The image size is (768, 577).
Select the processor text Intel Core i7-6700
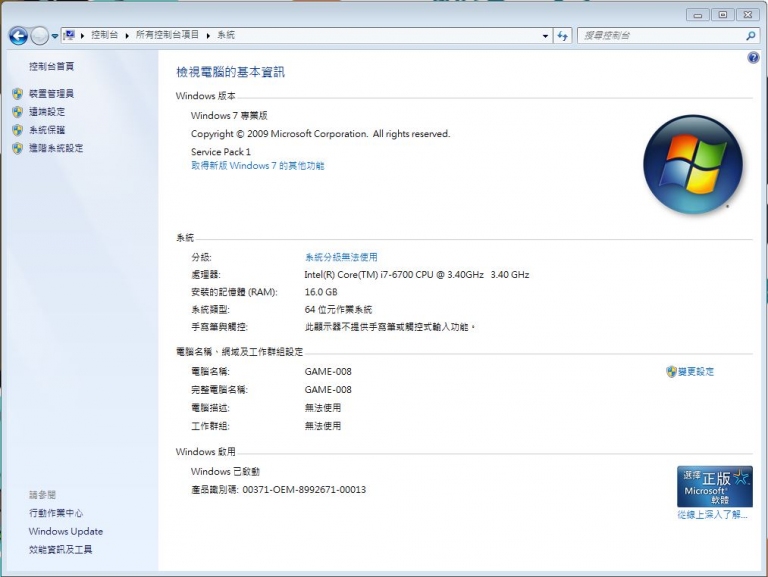click(417, 275)
